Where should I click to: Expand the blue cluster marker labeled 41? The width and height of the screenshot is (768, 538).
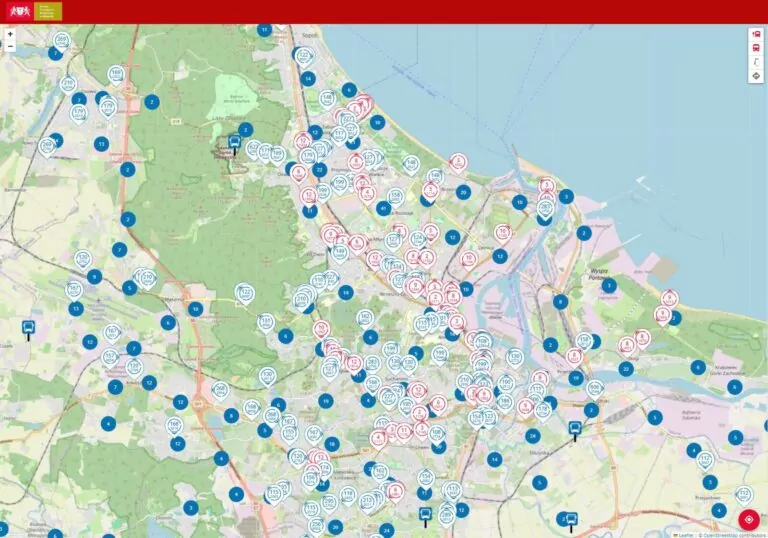383,208
